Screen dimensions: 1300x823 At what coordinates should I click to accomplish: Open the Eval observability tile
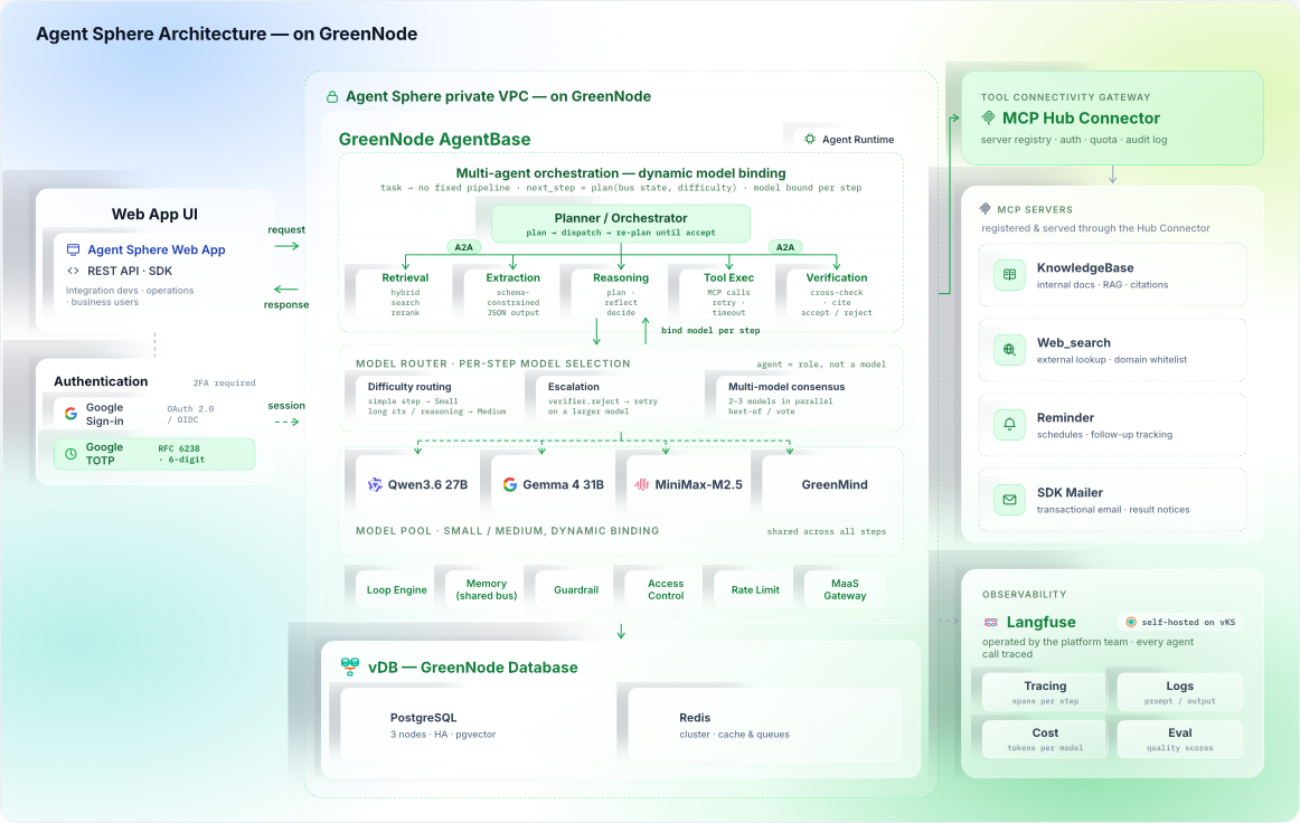pyautogui.click(x=1180, y=739)
